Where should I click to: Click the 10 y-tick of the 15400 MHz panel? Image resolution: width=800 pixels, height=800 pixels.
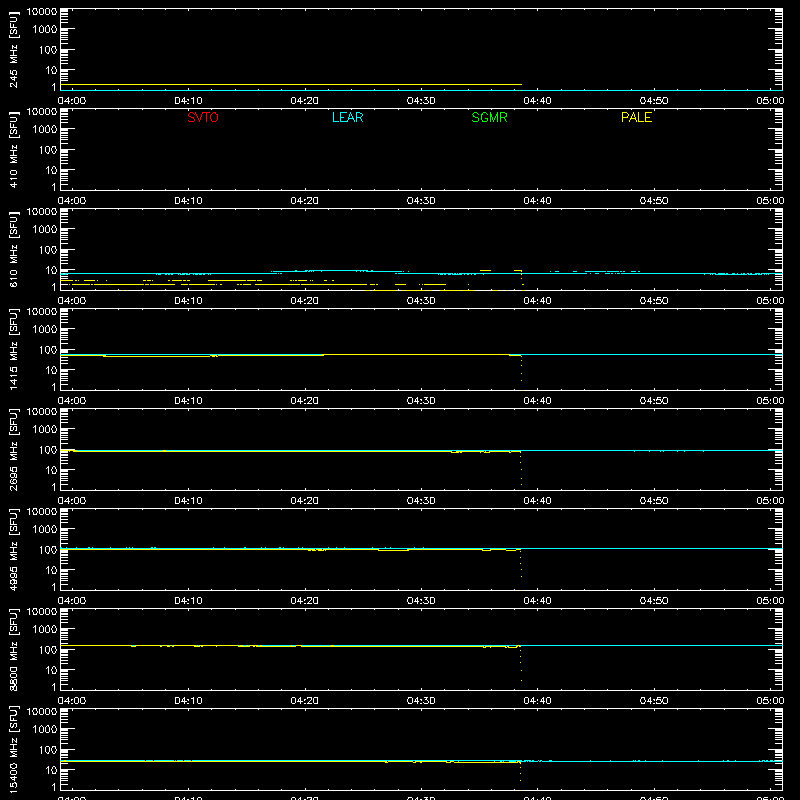[51, 770]
